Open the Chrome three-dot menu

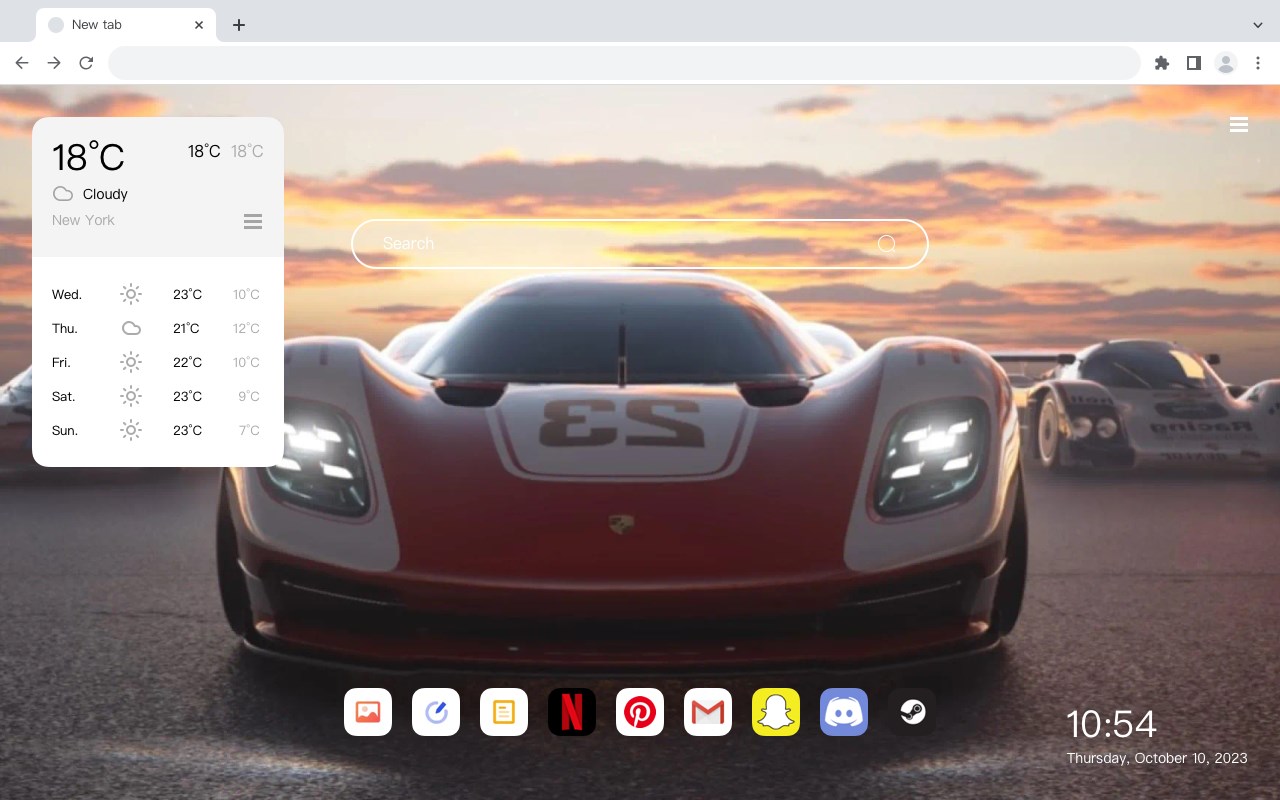[1257, 63]
